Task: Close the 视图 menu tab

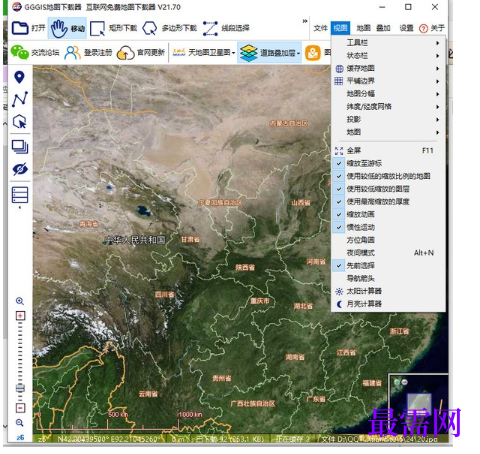Action: pyautogui.click(x=340, y=28)
